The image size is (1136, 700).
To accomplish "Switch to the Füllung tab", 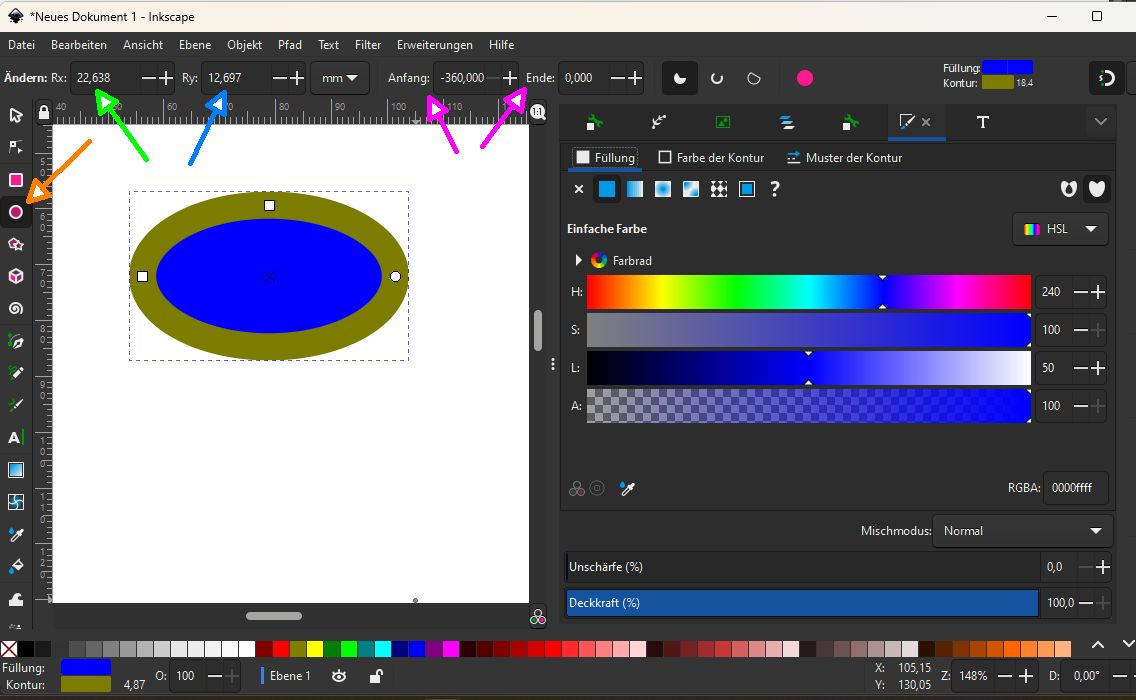I will [x=606, y=157].
